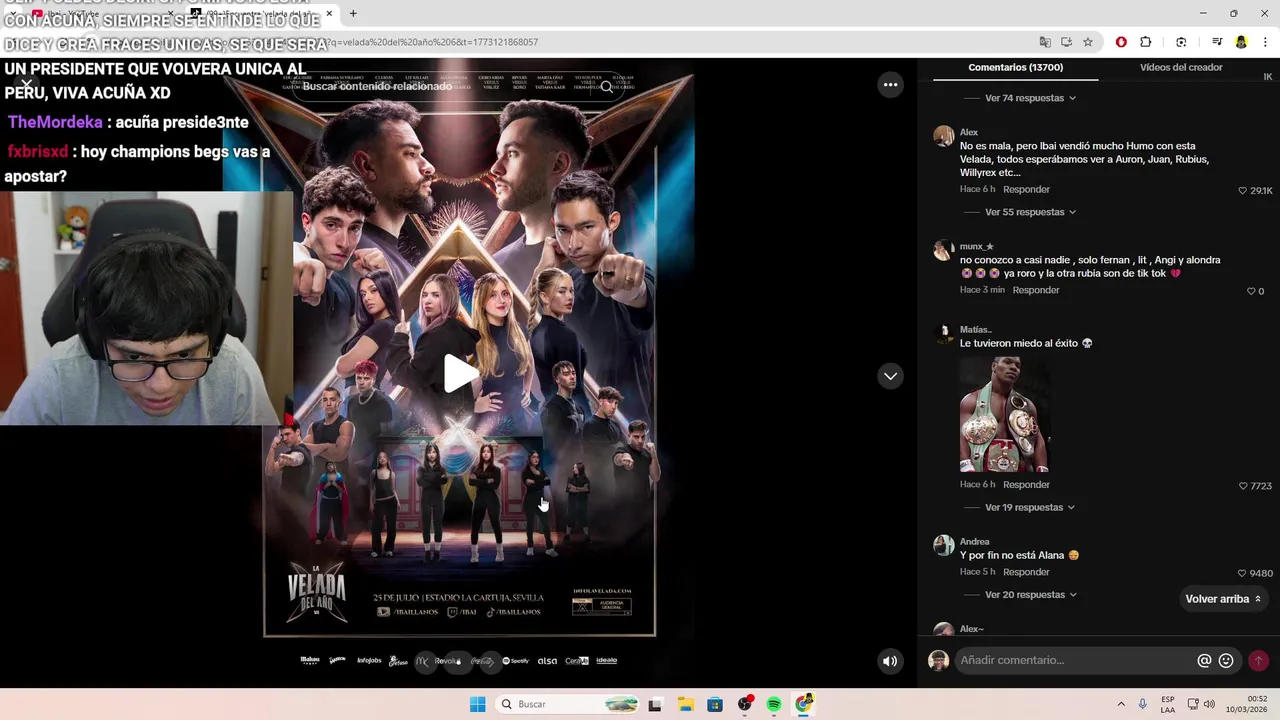Image resolution: width=1280 pixels, height=720 pixels.
Task: Click install app icon in address bar
Action: (1066, 42)
